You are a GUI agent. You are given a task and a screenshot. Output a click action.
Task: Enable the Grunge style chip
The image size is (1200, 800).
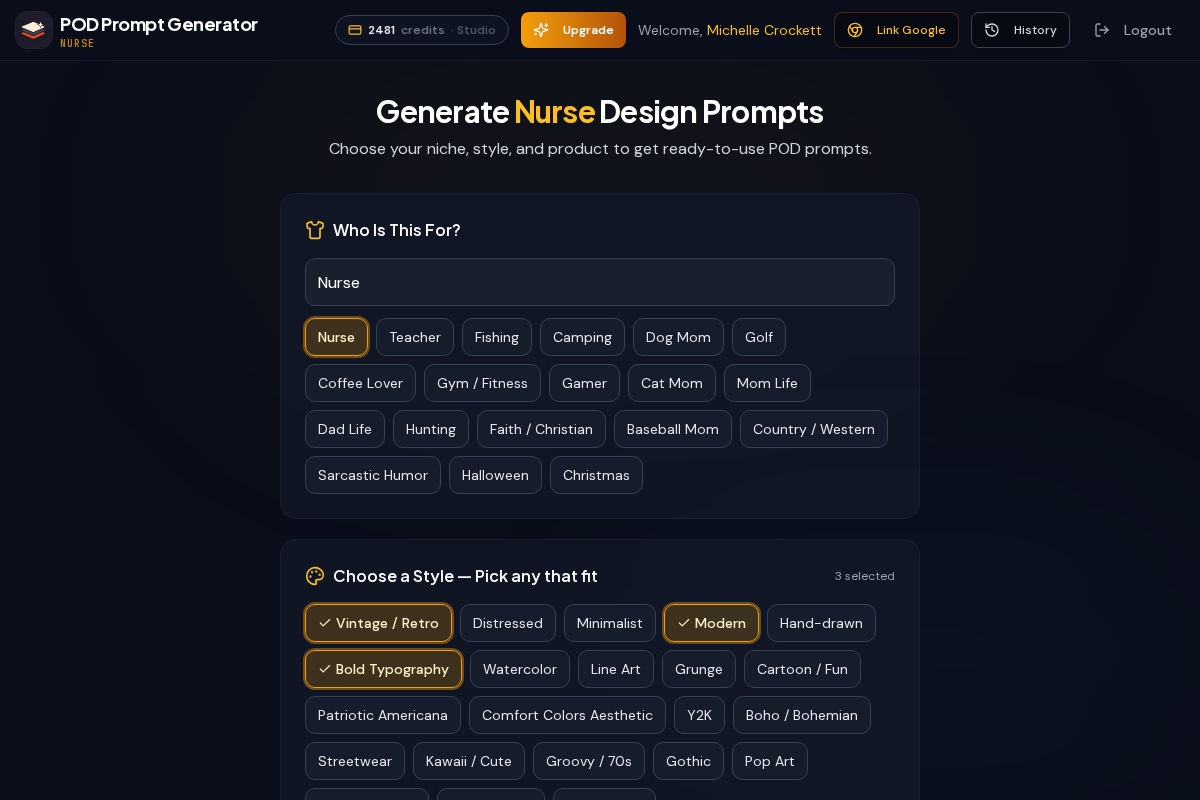click(x=699, y=669)
